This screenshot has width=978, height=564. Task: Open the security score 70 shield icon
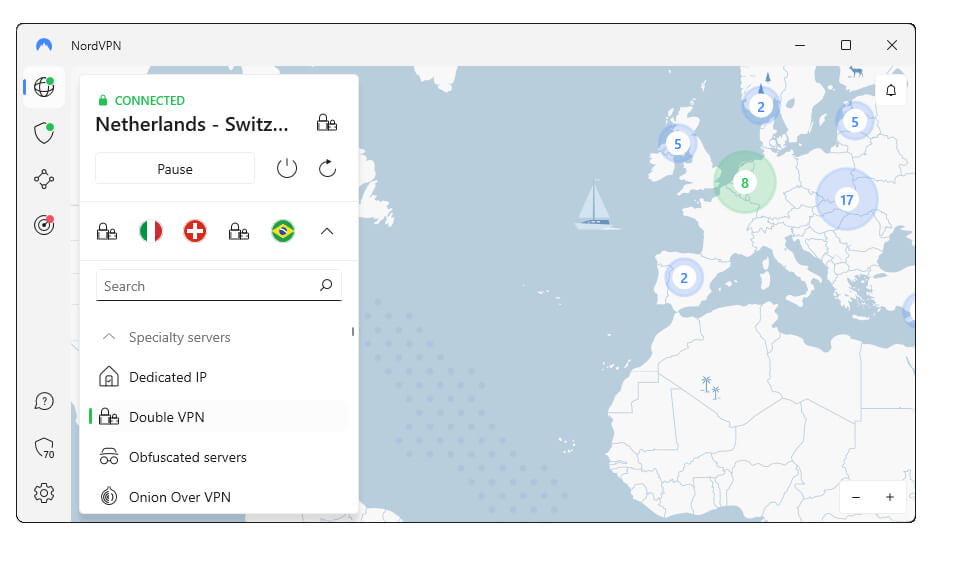[44, 448]
